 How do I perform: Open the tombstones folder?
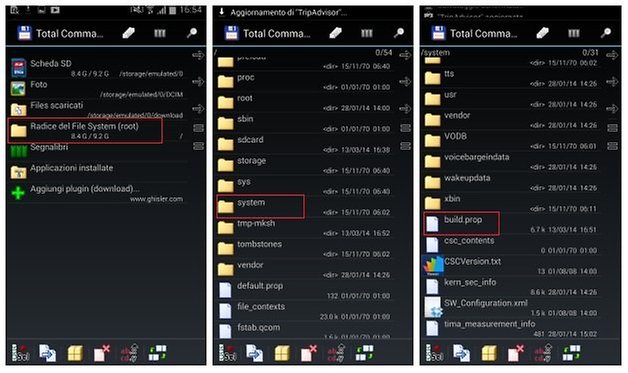[304, 248]
